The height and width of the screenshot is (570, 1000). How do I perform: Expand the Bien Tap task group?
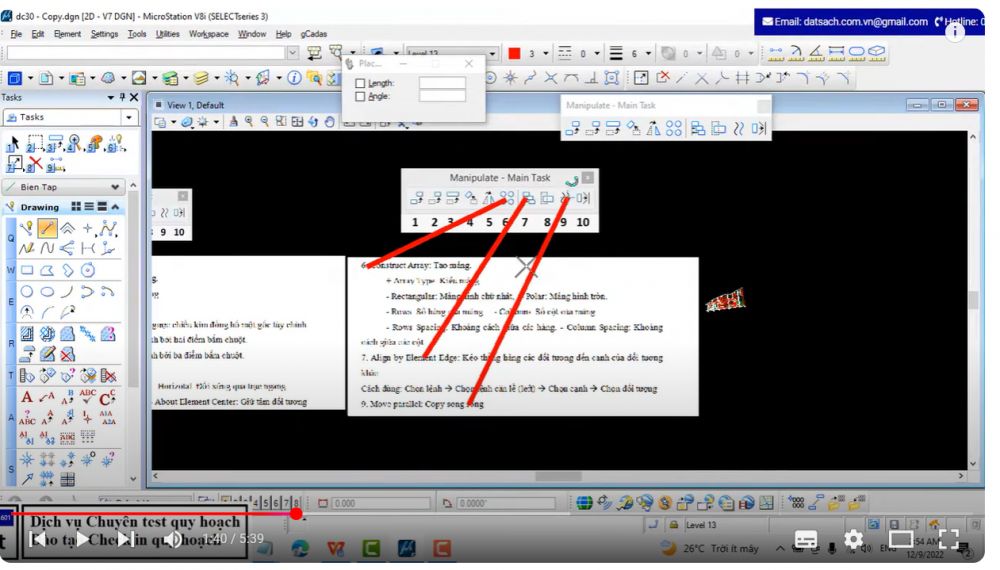(117, 187)
